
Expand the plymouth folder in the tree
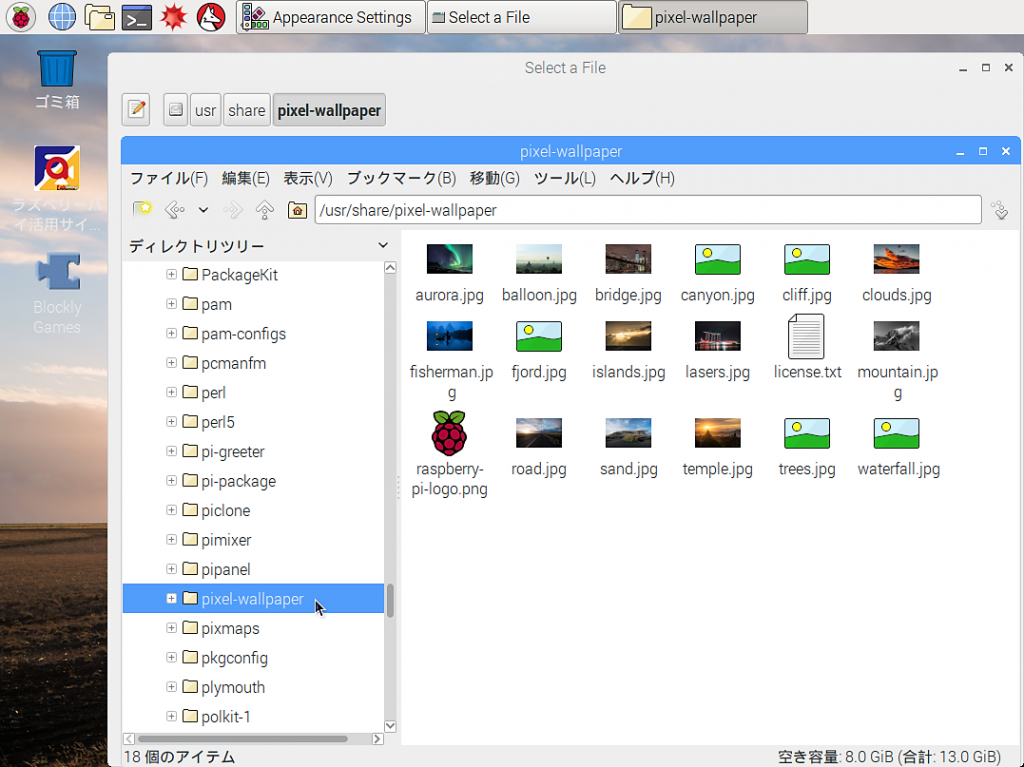[x=171, y=687]
